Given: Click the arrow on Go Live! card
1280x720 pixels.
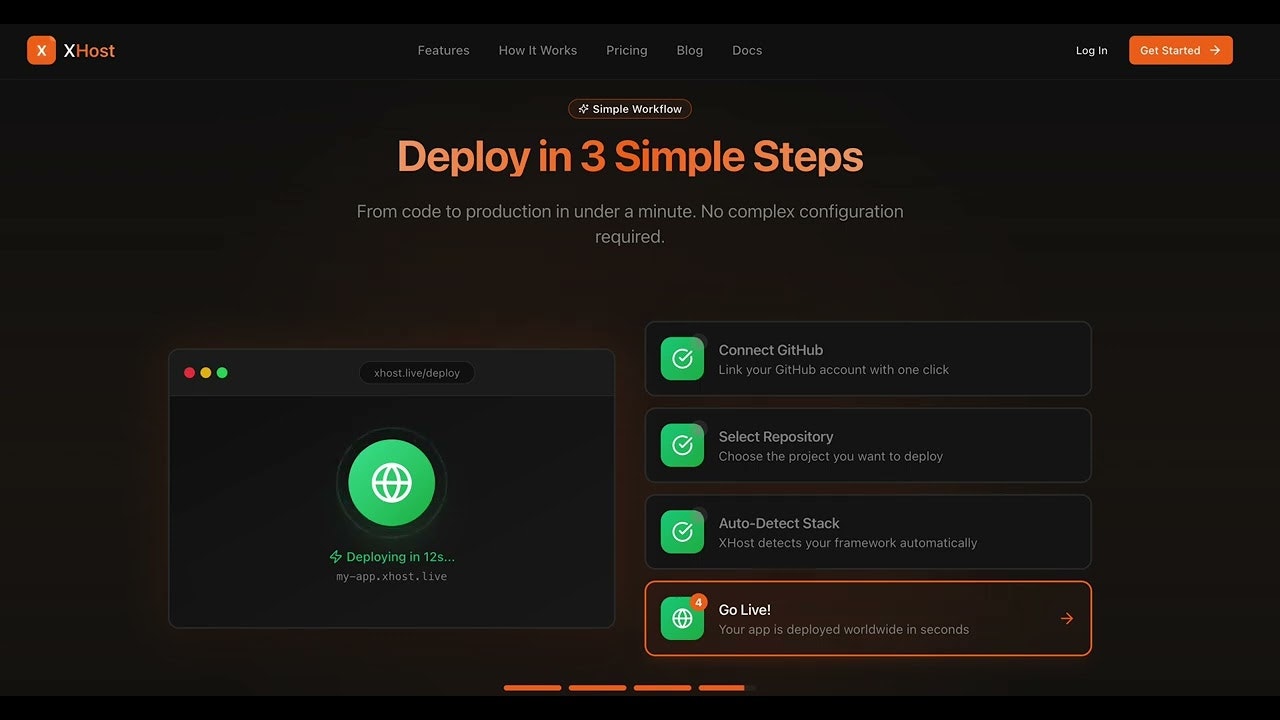Looking at the screenshot, I should (x=1067, y=618).
